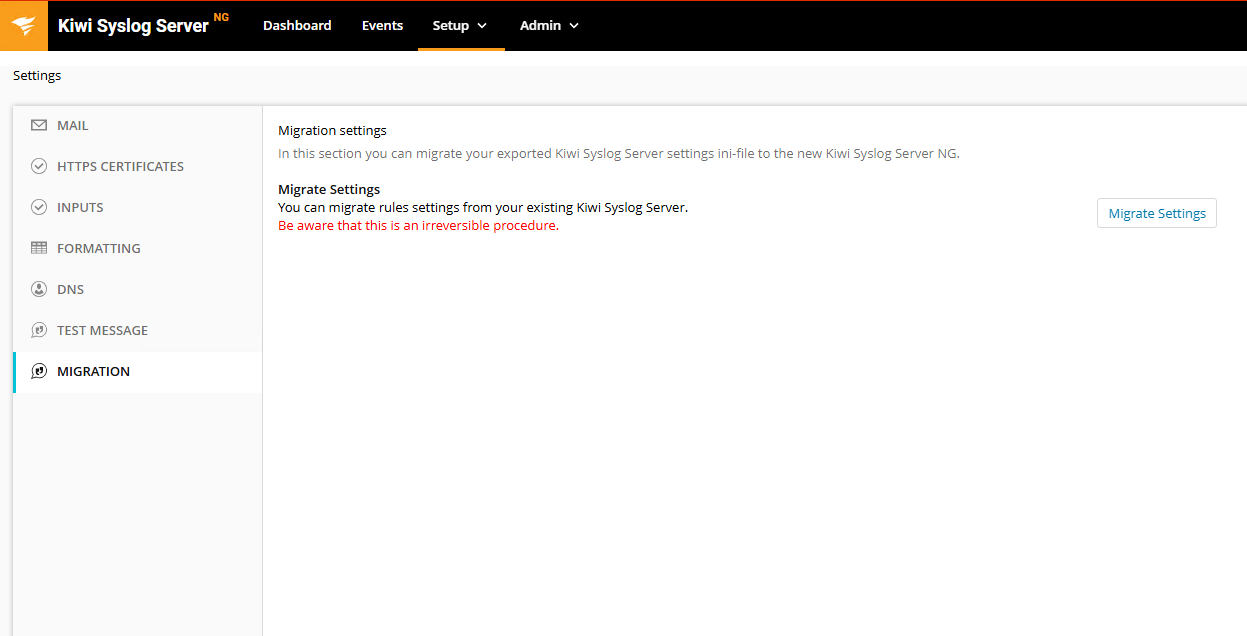
Task: Select Mail in the settings sidebar
Action: 72,124
